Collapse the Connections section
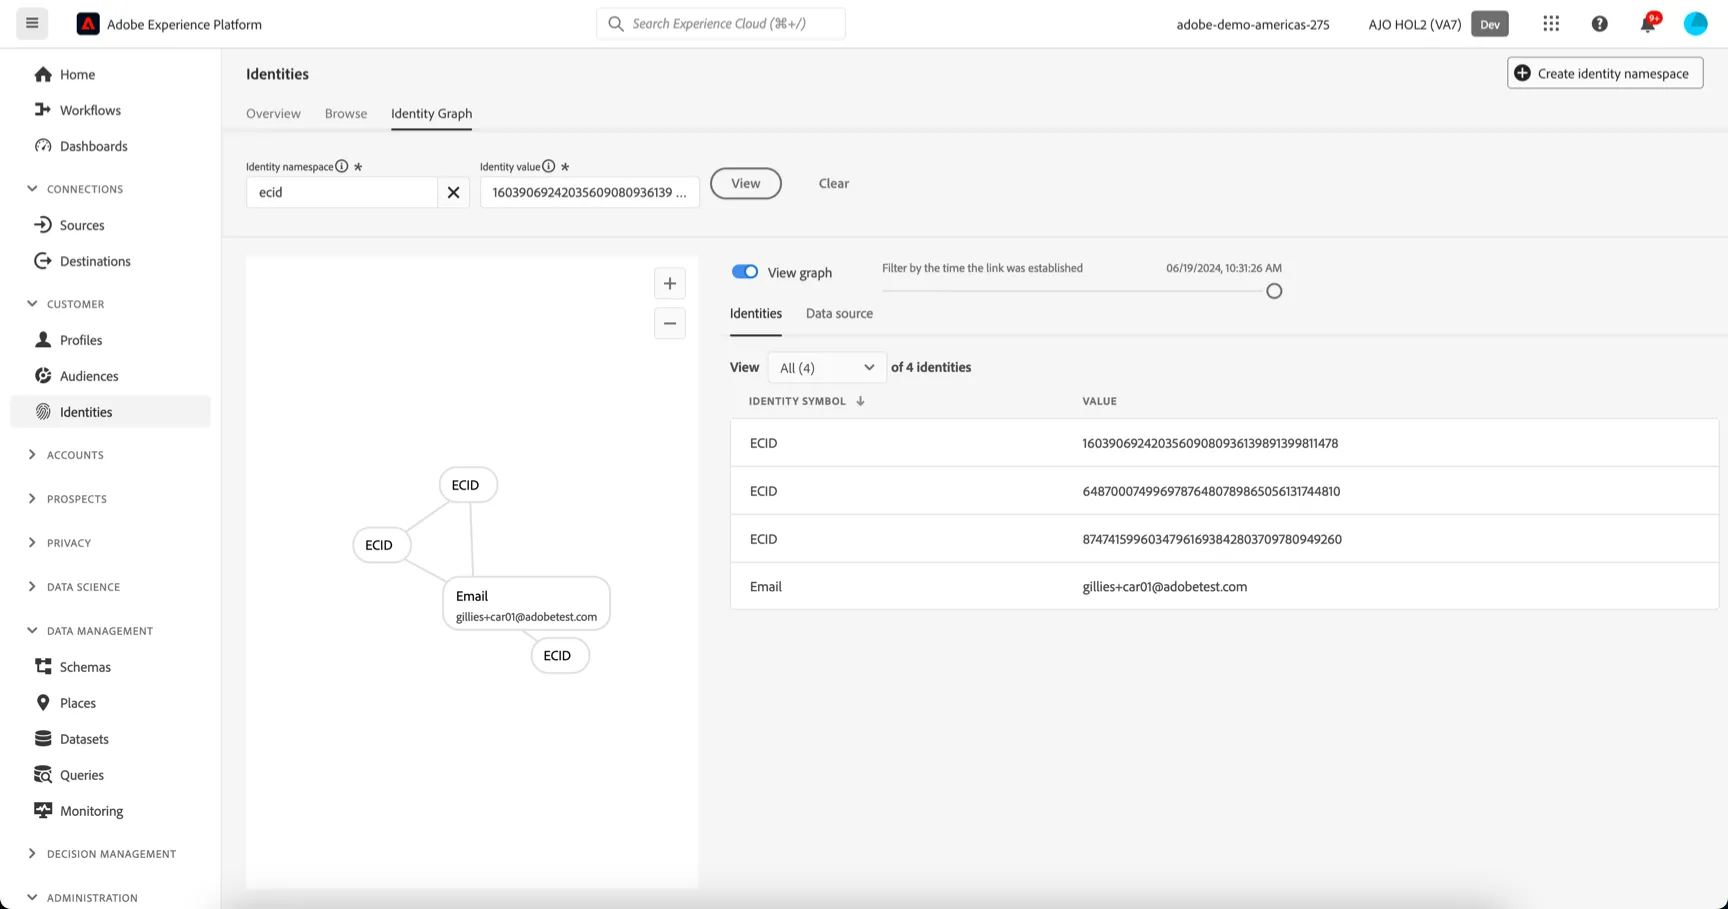 tap(32, 188)
